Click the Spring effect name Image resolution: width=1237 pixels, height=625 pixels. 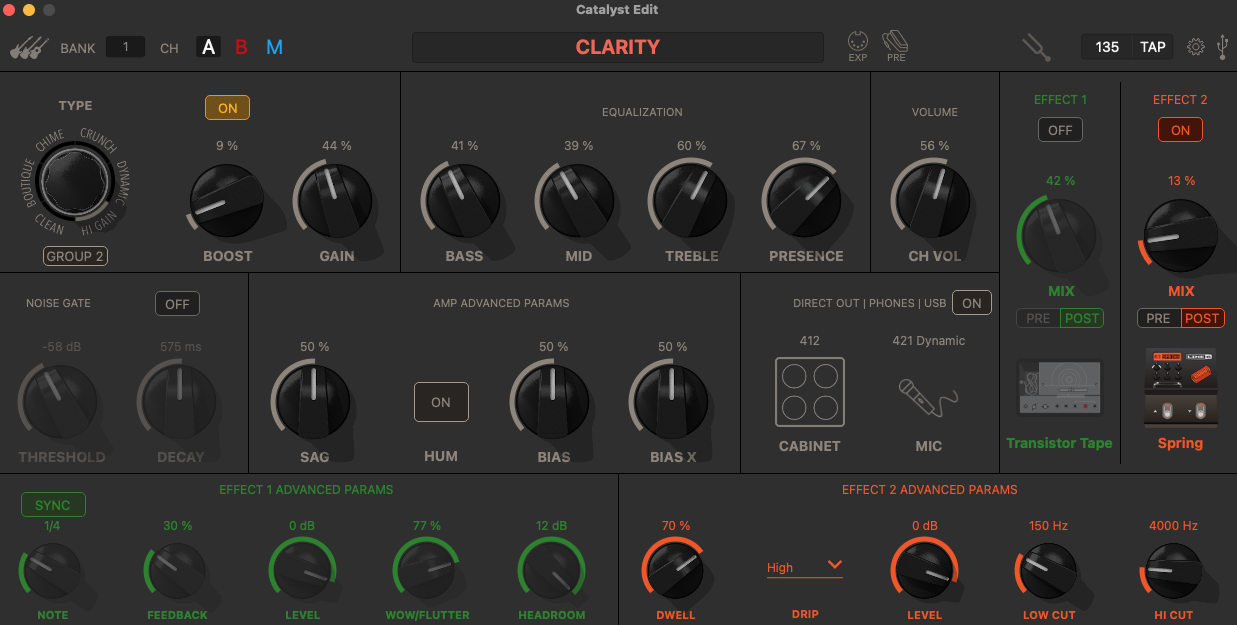[x=1180, y=443]
